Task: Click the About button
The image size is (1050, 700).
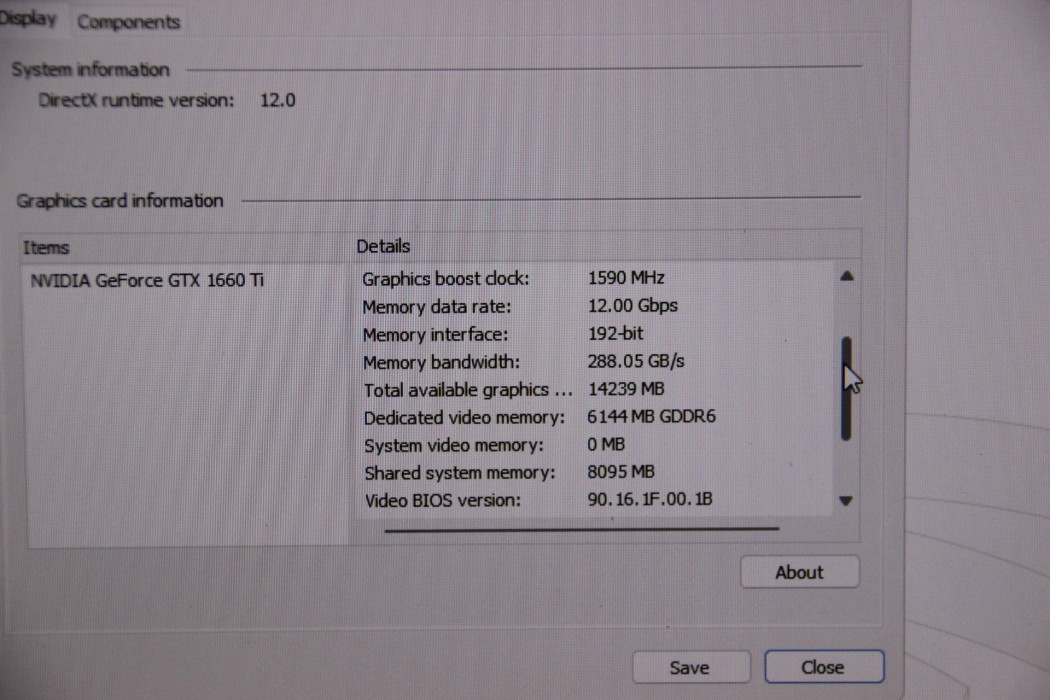Action: tap(800, 572)
